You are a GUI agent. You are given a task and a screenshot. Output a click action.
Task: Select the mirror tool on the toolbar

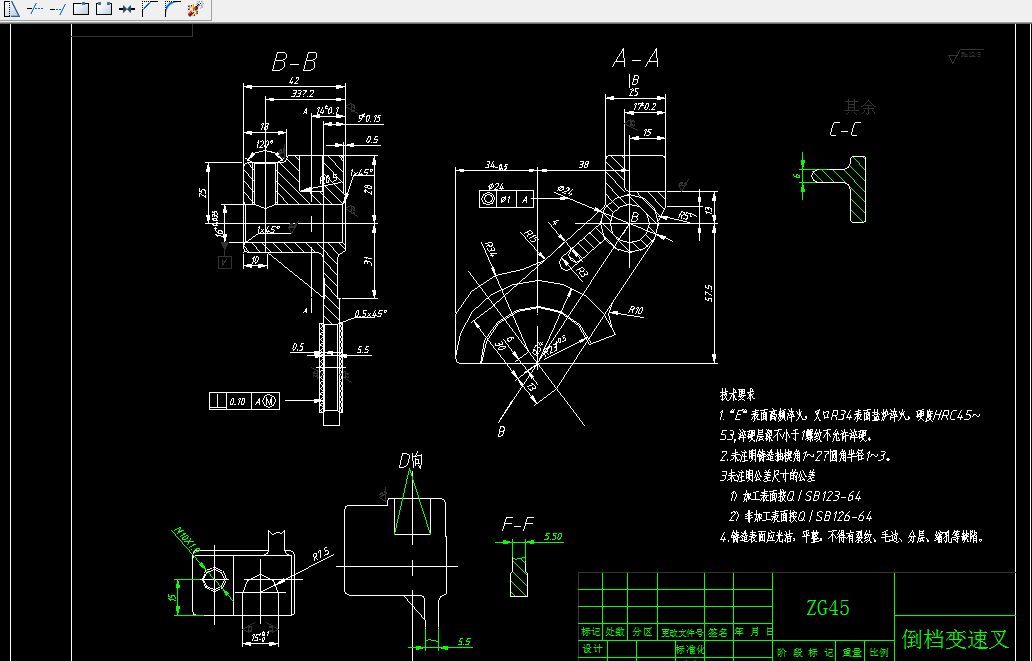(x=13, y=10)
